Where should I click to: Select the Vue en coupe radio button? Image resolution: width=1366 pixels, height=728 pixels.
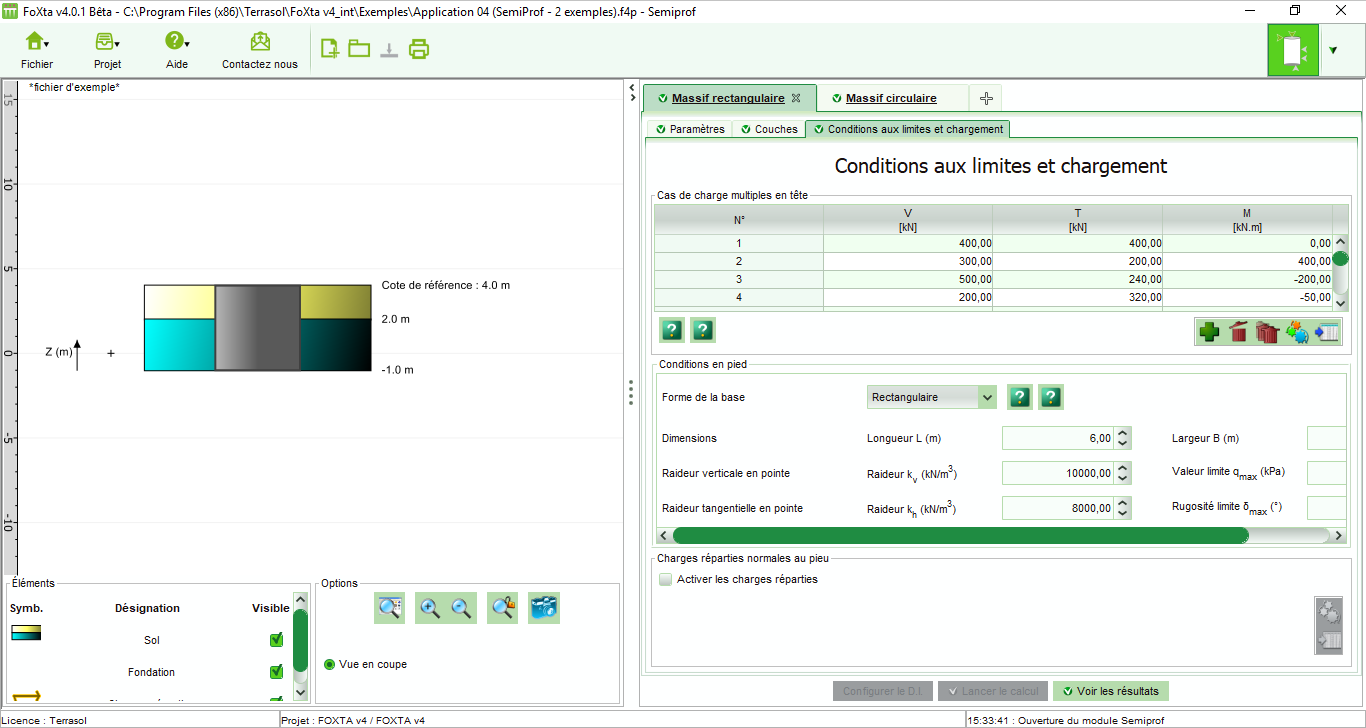(329, 664)
